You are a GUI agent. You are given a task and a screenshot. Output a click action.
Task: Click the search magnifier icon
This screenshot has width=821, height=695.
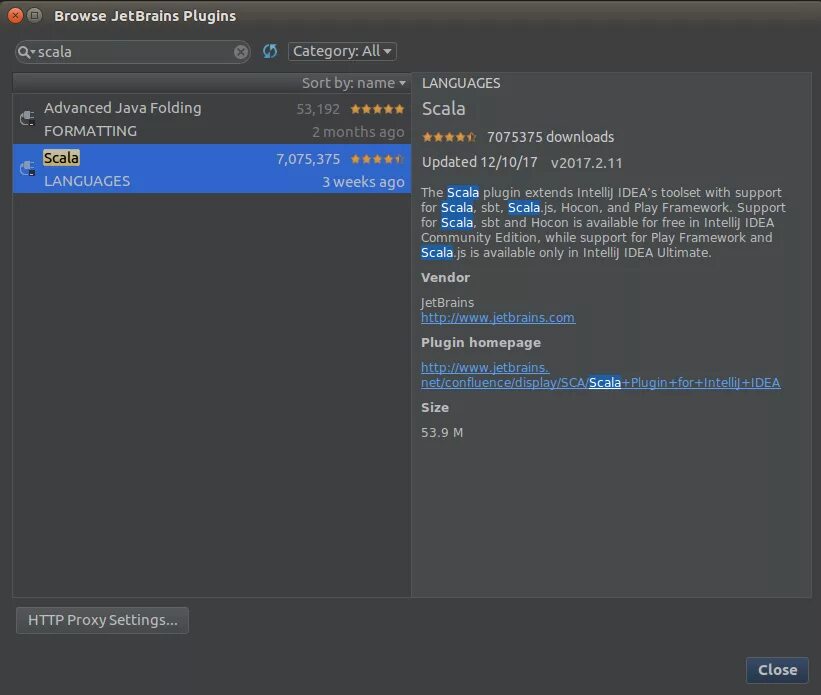coord(26,52)
